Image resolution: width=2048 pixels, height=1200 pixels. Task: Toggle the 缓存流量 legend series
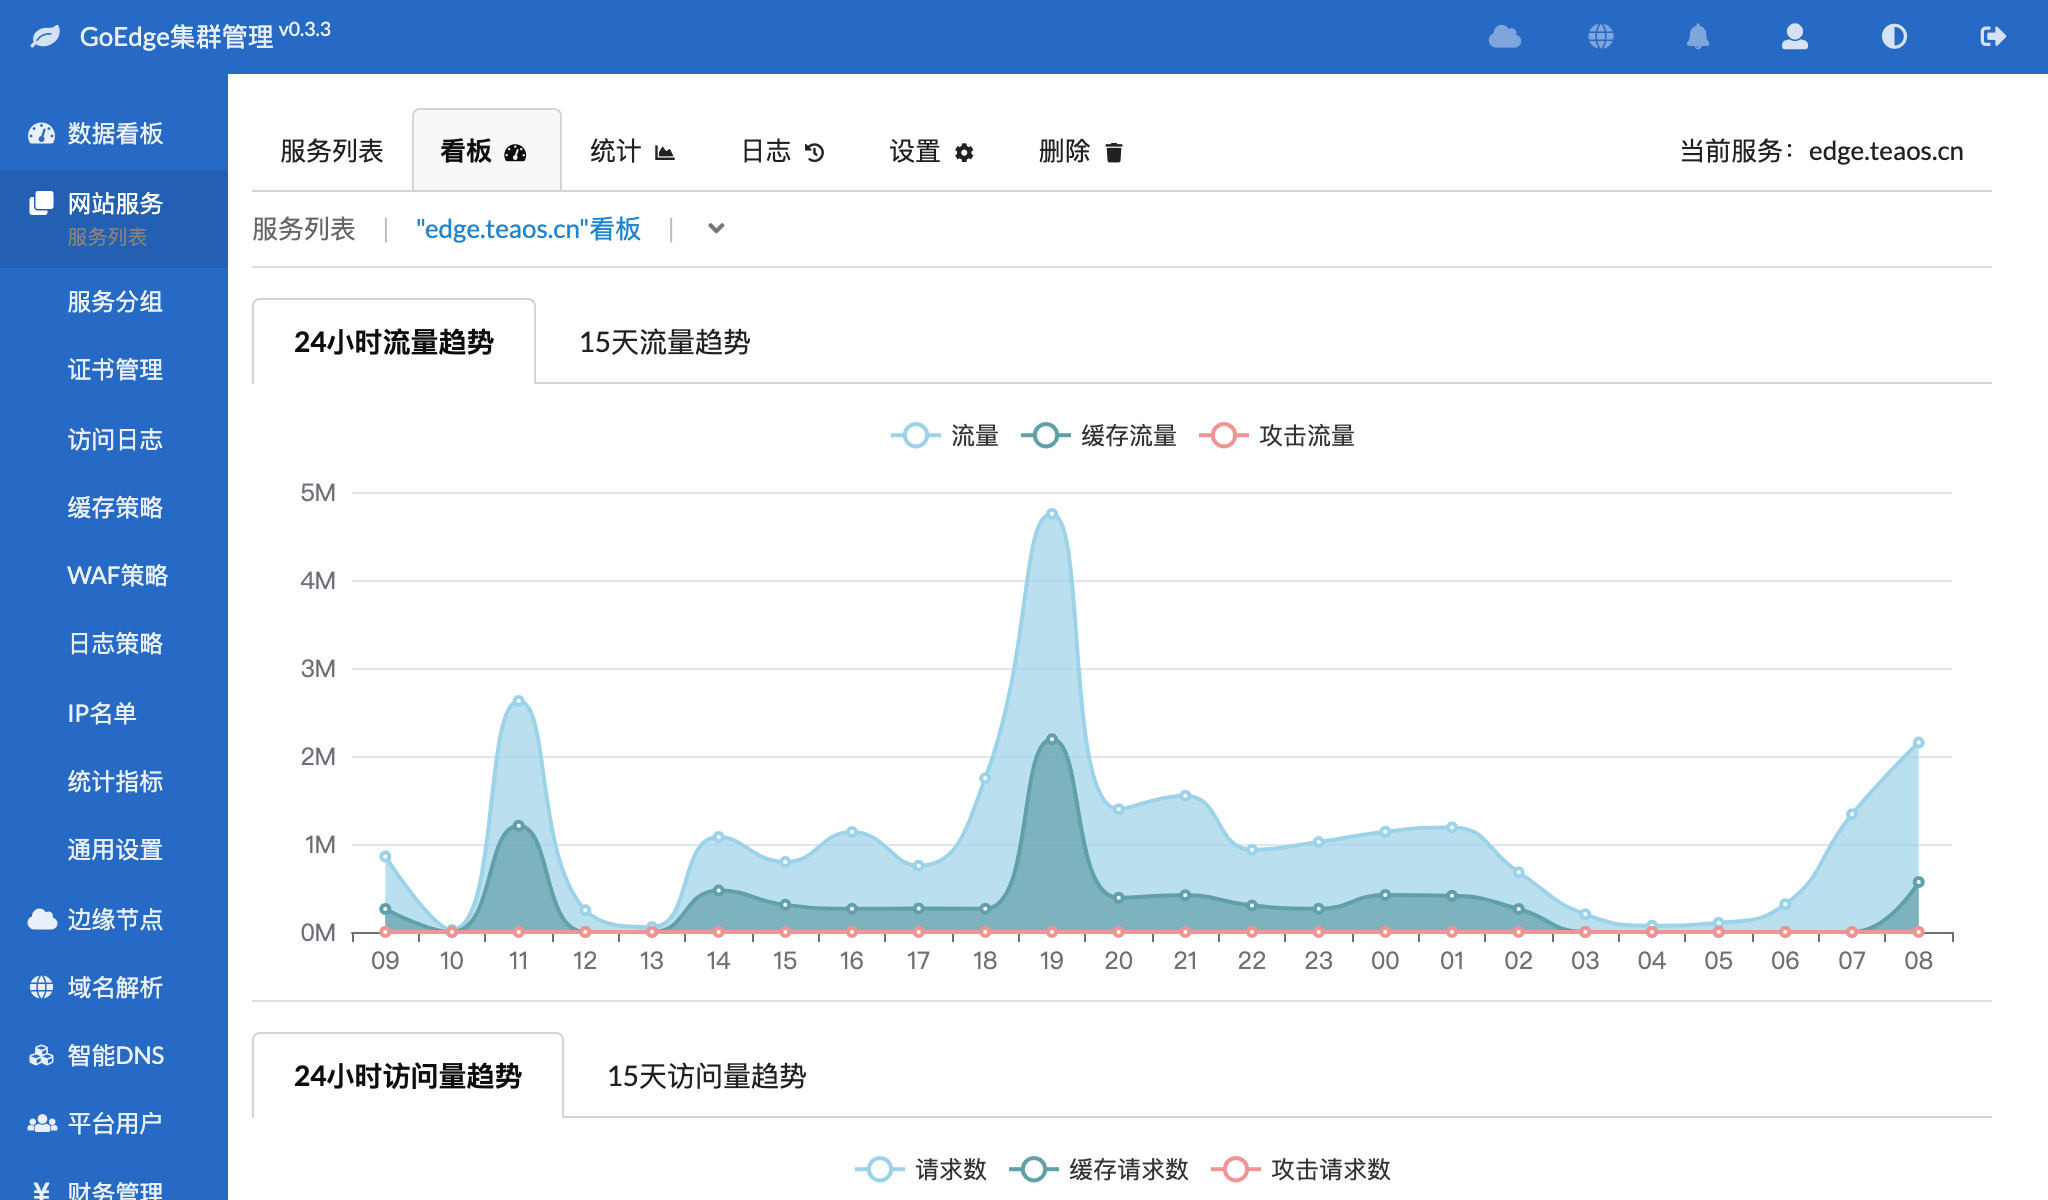coord(1098,436)
